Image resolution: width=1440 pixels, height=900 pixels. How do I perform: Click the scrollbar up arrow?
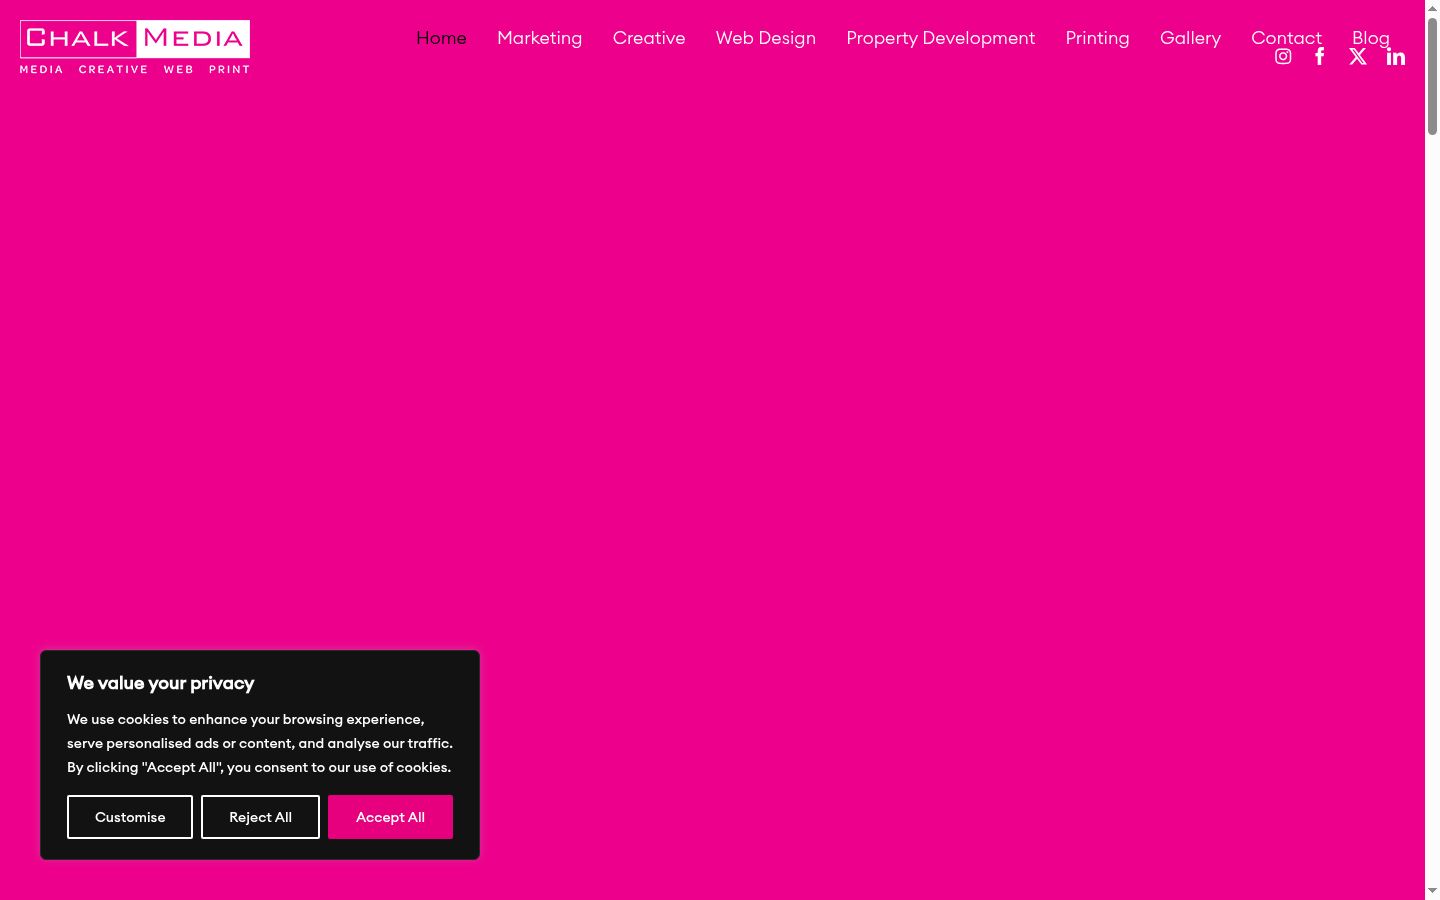click(1432, 8)
